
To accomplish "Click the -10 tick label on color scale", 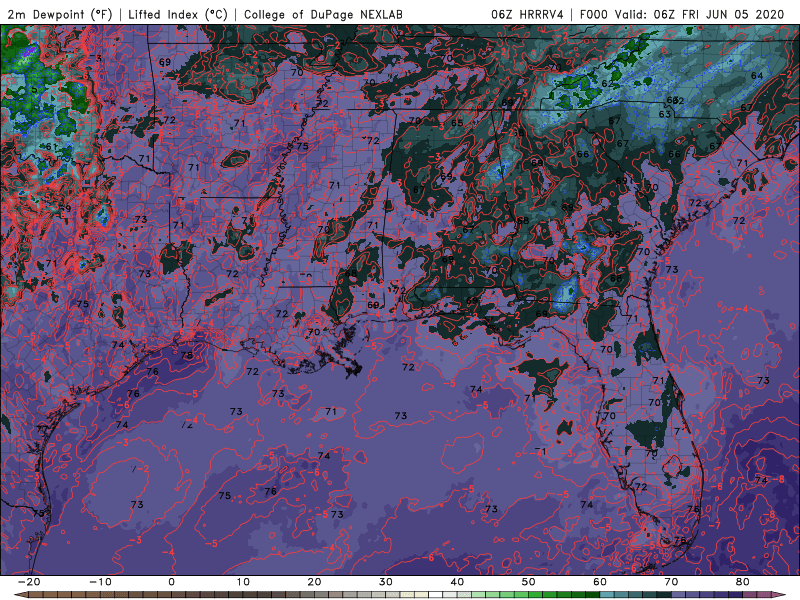I will [x=100, y=582].
